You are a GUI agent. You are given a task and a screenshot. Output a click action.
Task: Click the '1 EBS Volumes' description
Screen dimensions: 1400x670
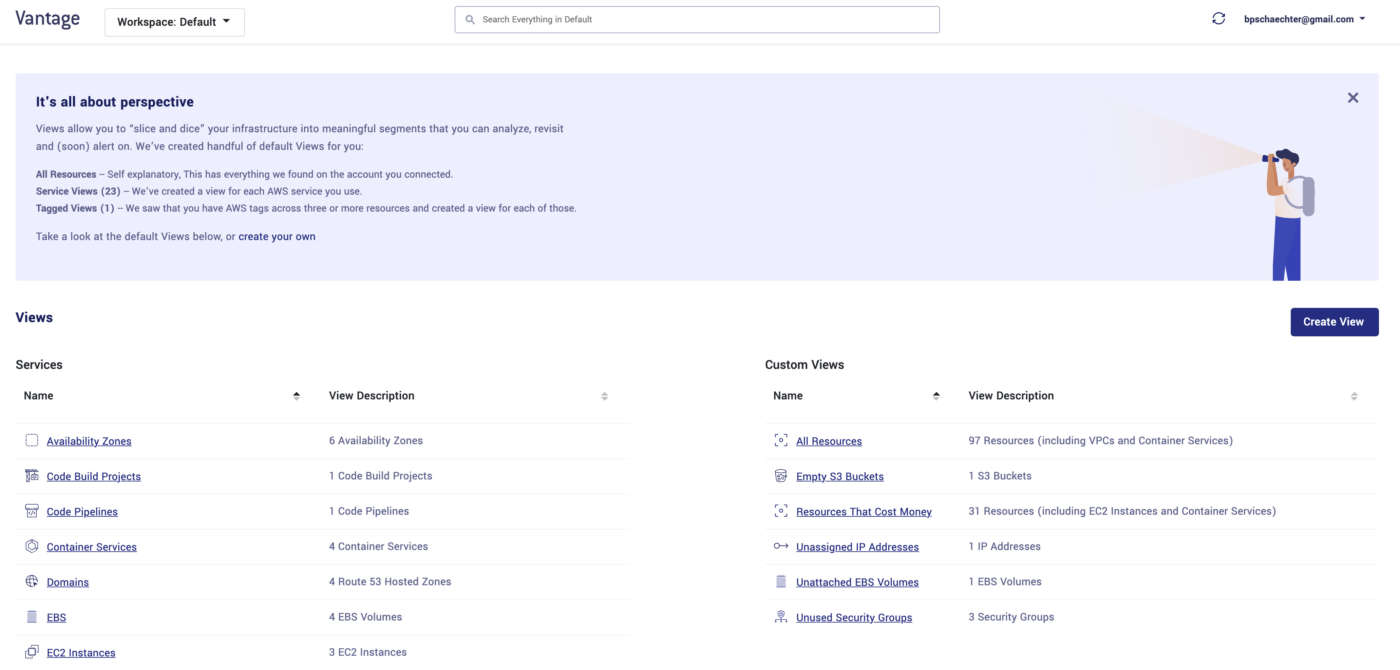[1005, 581]
